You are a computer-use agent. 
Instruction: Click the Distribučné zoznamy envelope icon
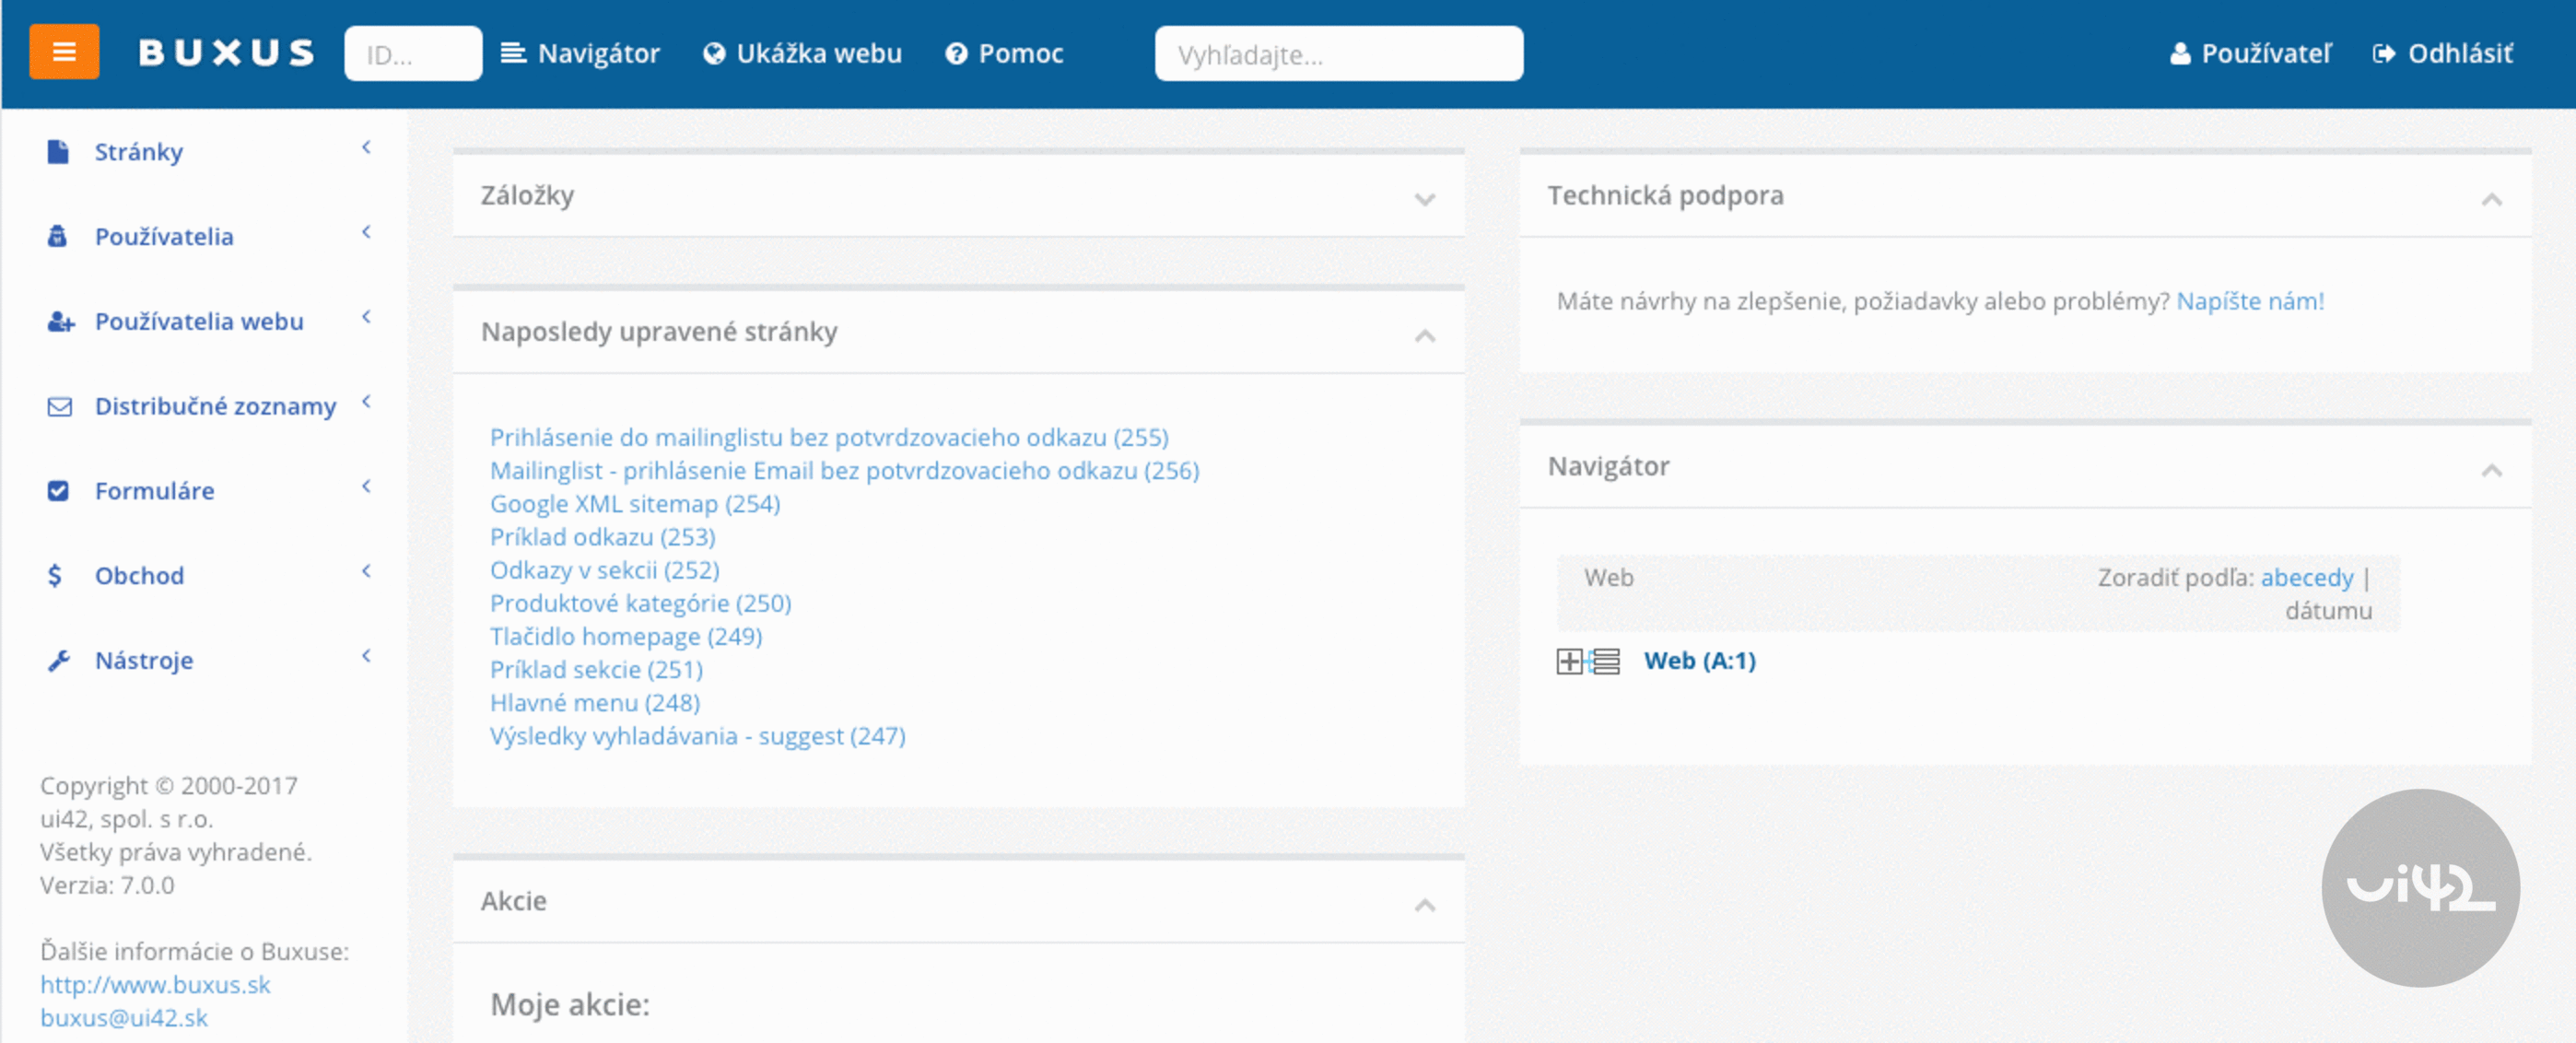coord(59,407)
